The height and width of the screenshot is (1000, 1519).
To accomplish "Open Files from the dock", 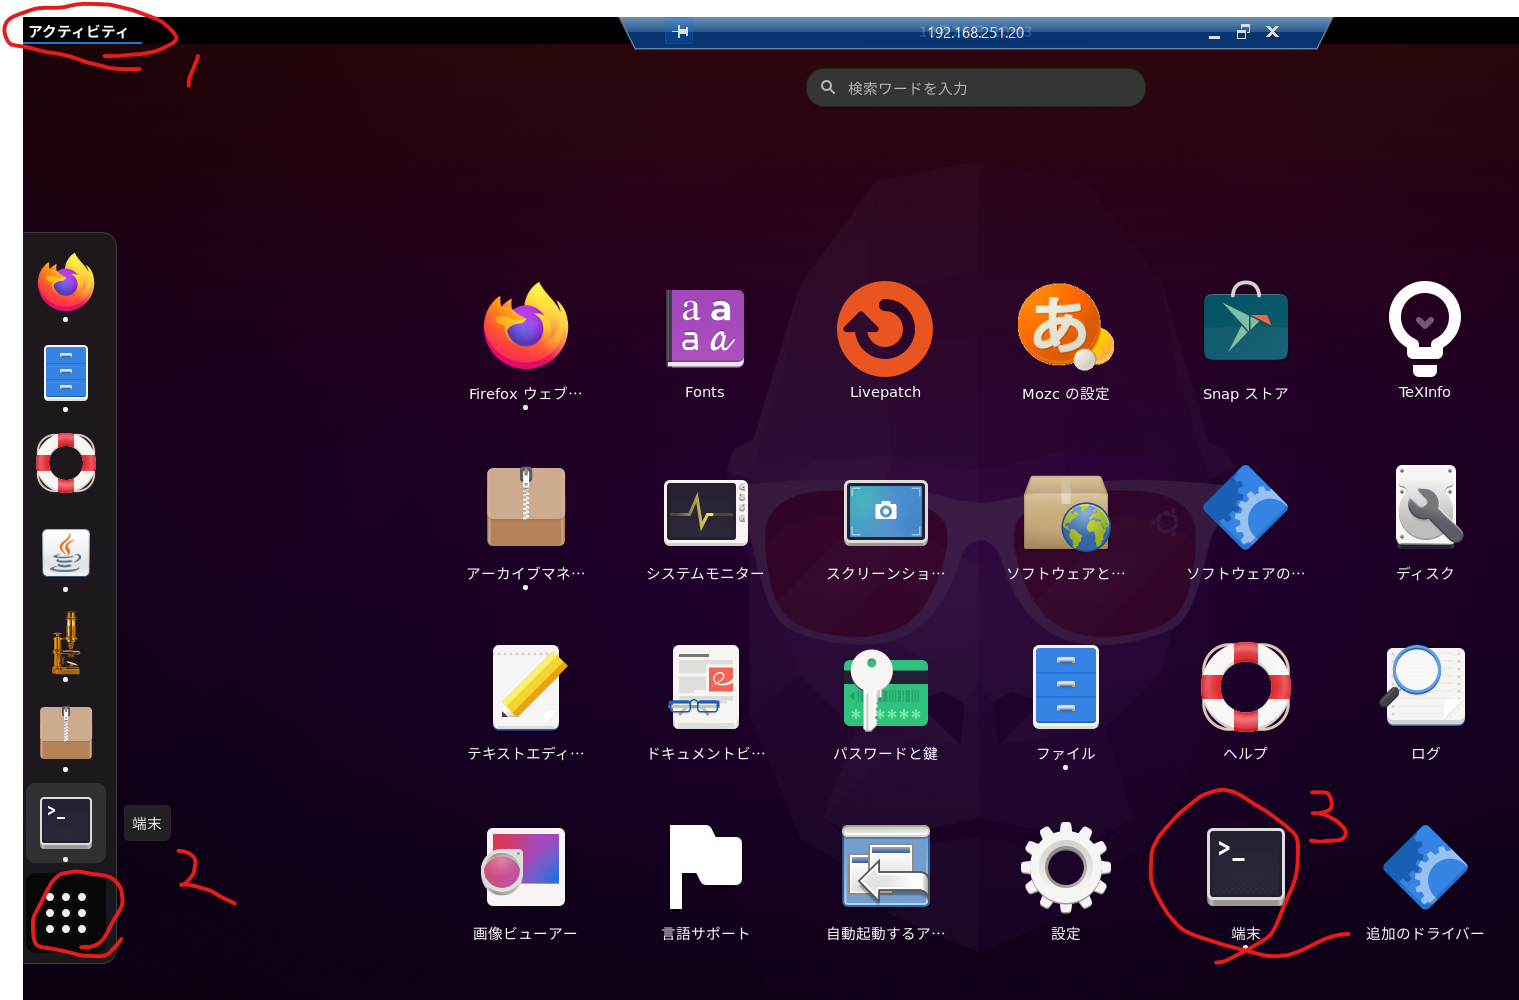I will (66, 373).
